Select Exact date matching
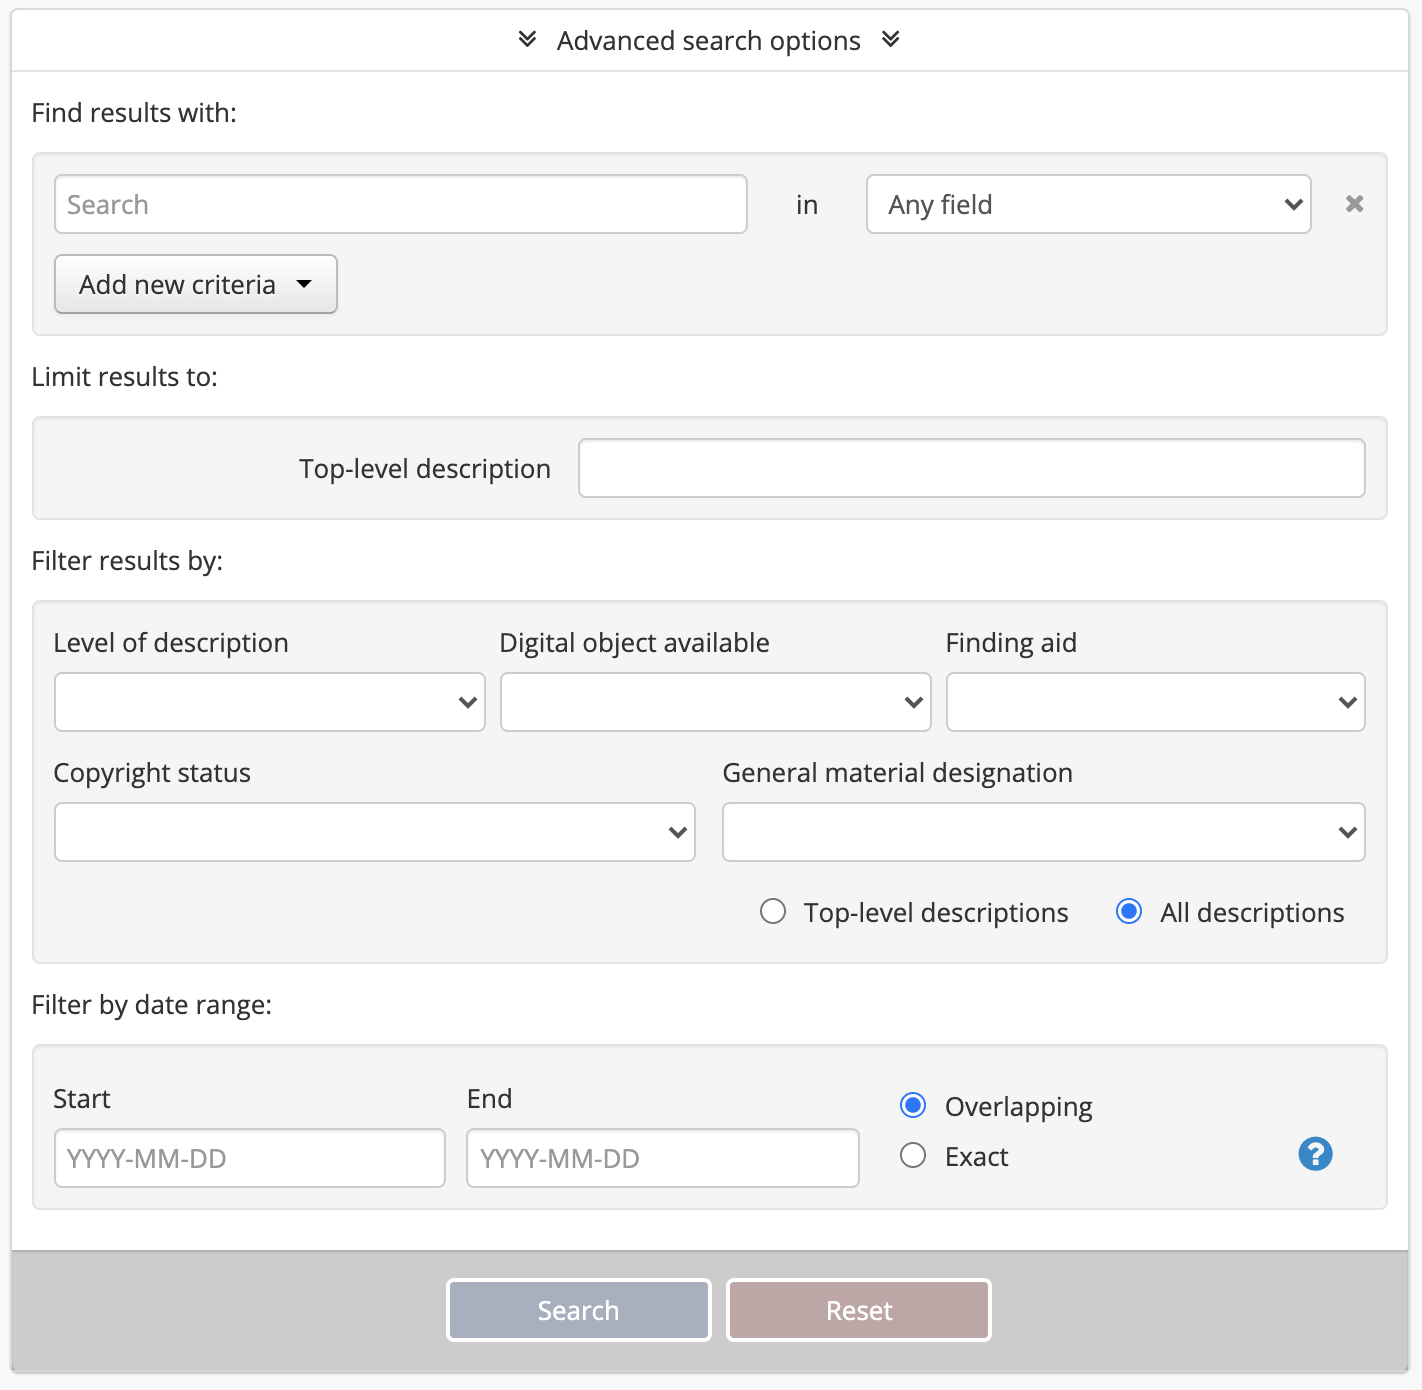This screenshot has height=1390, width=1422. click(x=912, y=1155)
